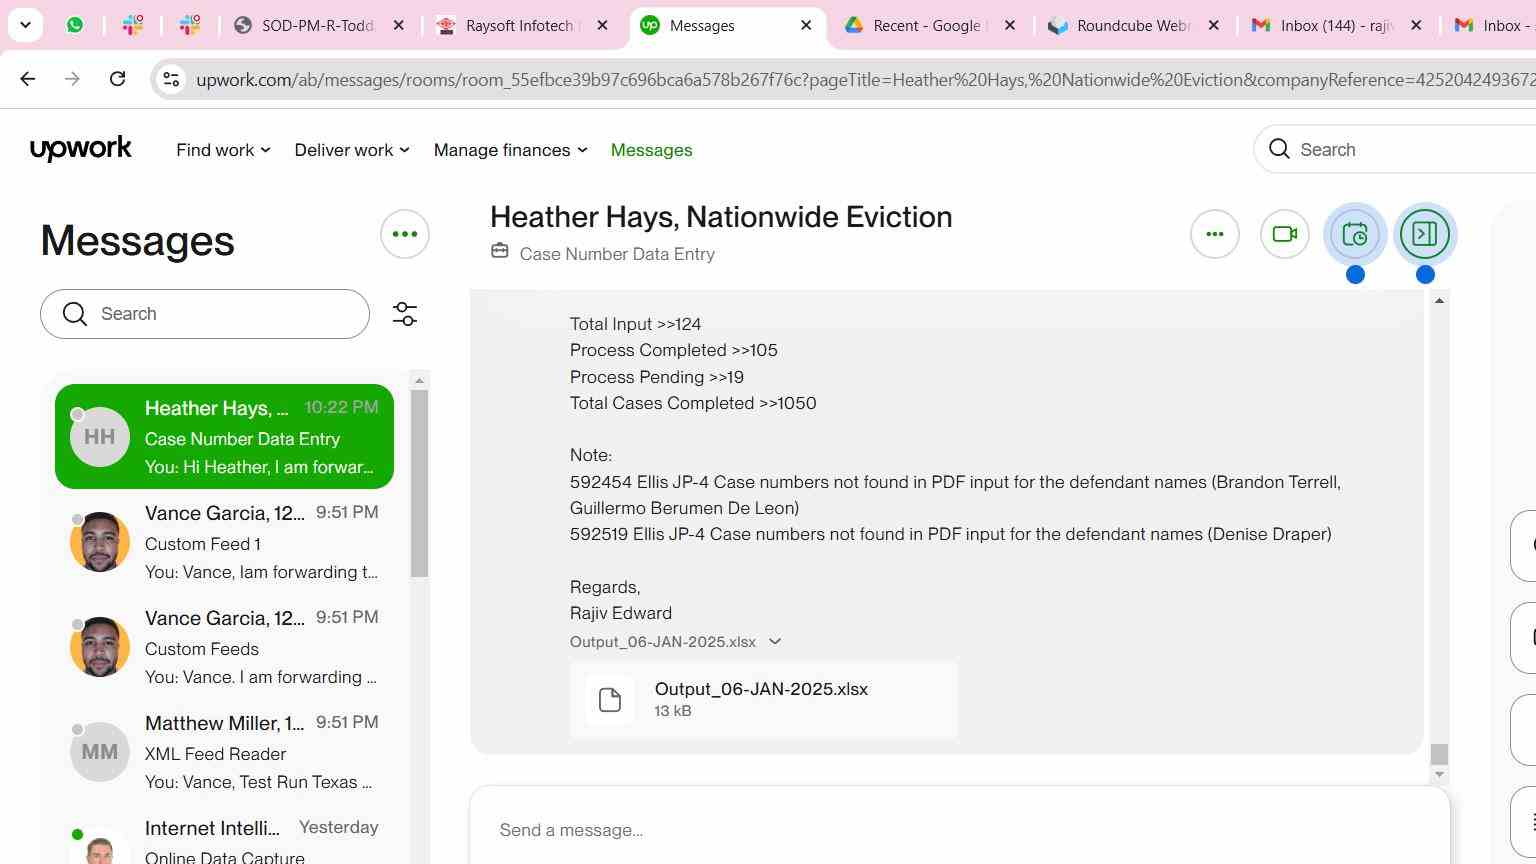
Task: Switch to the first Slack tab
Action: click(132, 25)
